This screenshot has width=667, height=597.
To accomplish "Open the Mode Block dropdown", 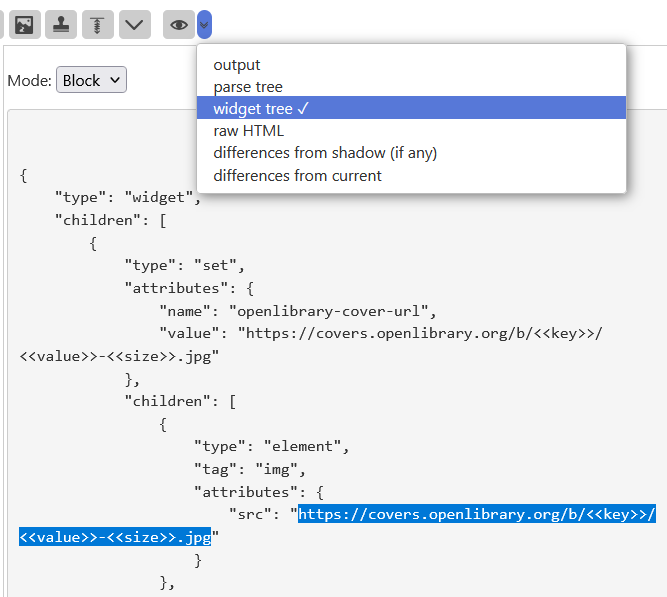I will point(91,80).
